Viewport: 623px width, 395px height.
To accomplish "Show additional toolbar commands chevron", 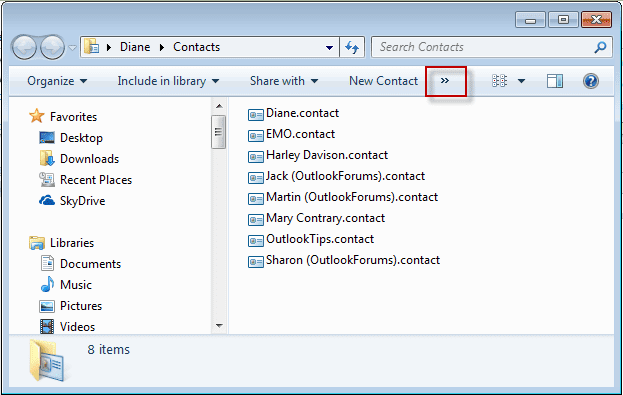I will [x=445, y=81].
